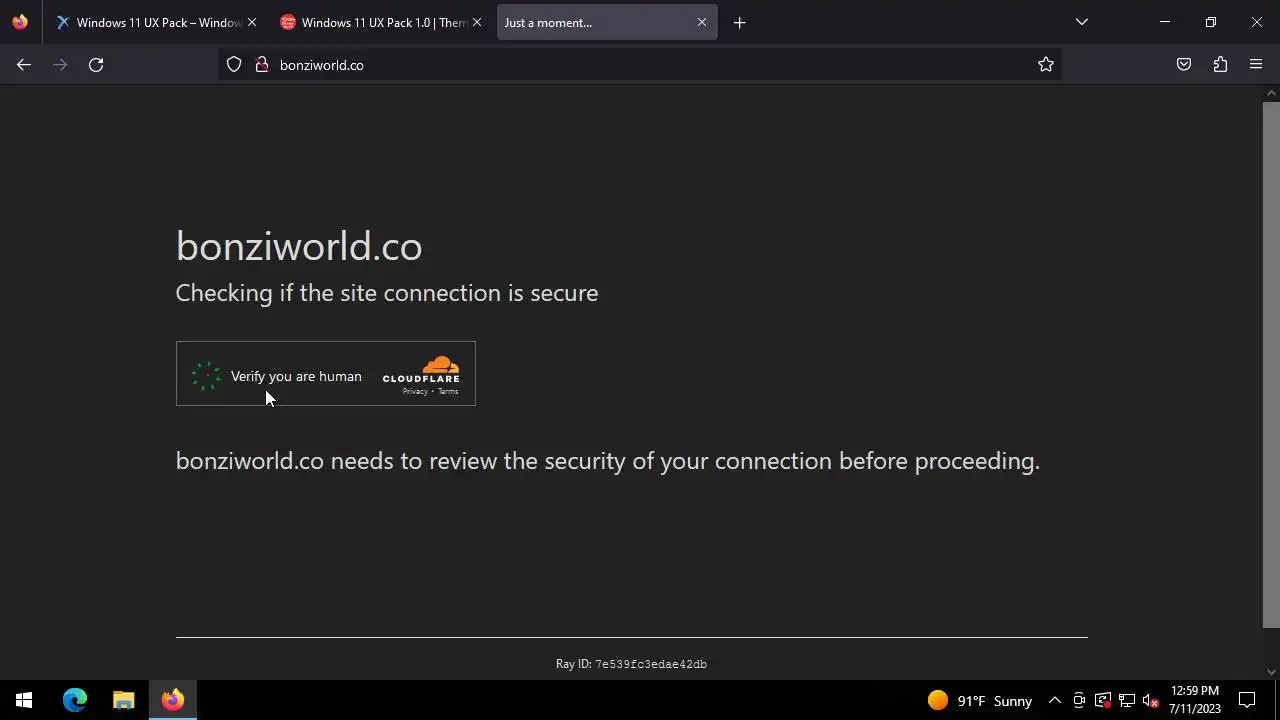Open the tracking protection shield icon

pyautogui.click(x=234, y=65)
